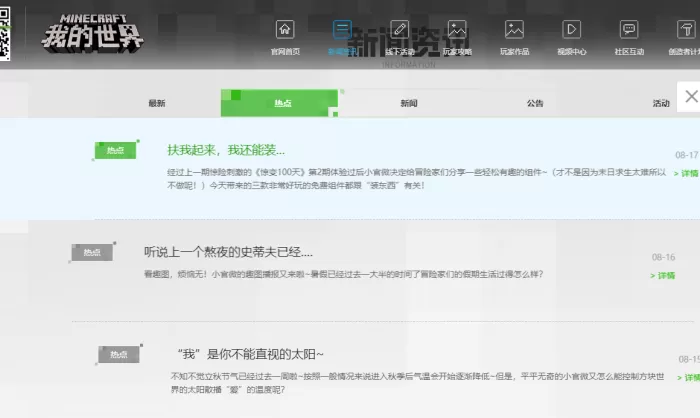Open the 玩家攻略 image icon
This screenshot has height=418, width=700.
457,29
